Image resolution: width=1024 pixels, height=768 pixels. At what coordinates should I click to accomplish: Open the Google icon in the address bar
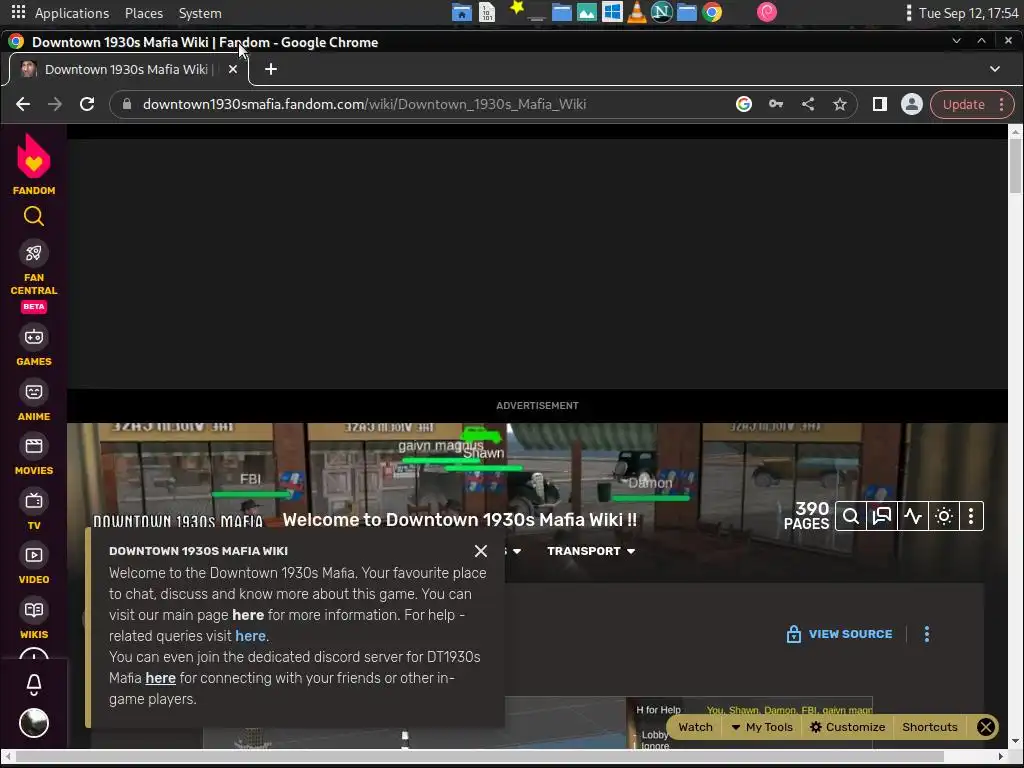point(744,104)
